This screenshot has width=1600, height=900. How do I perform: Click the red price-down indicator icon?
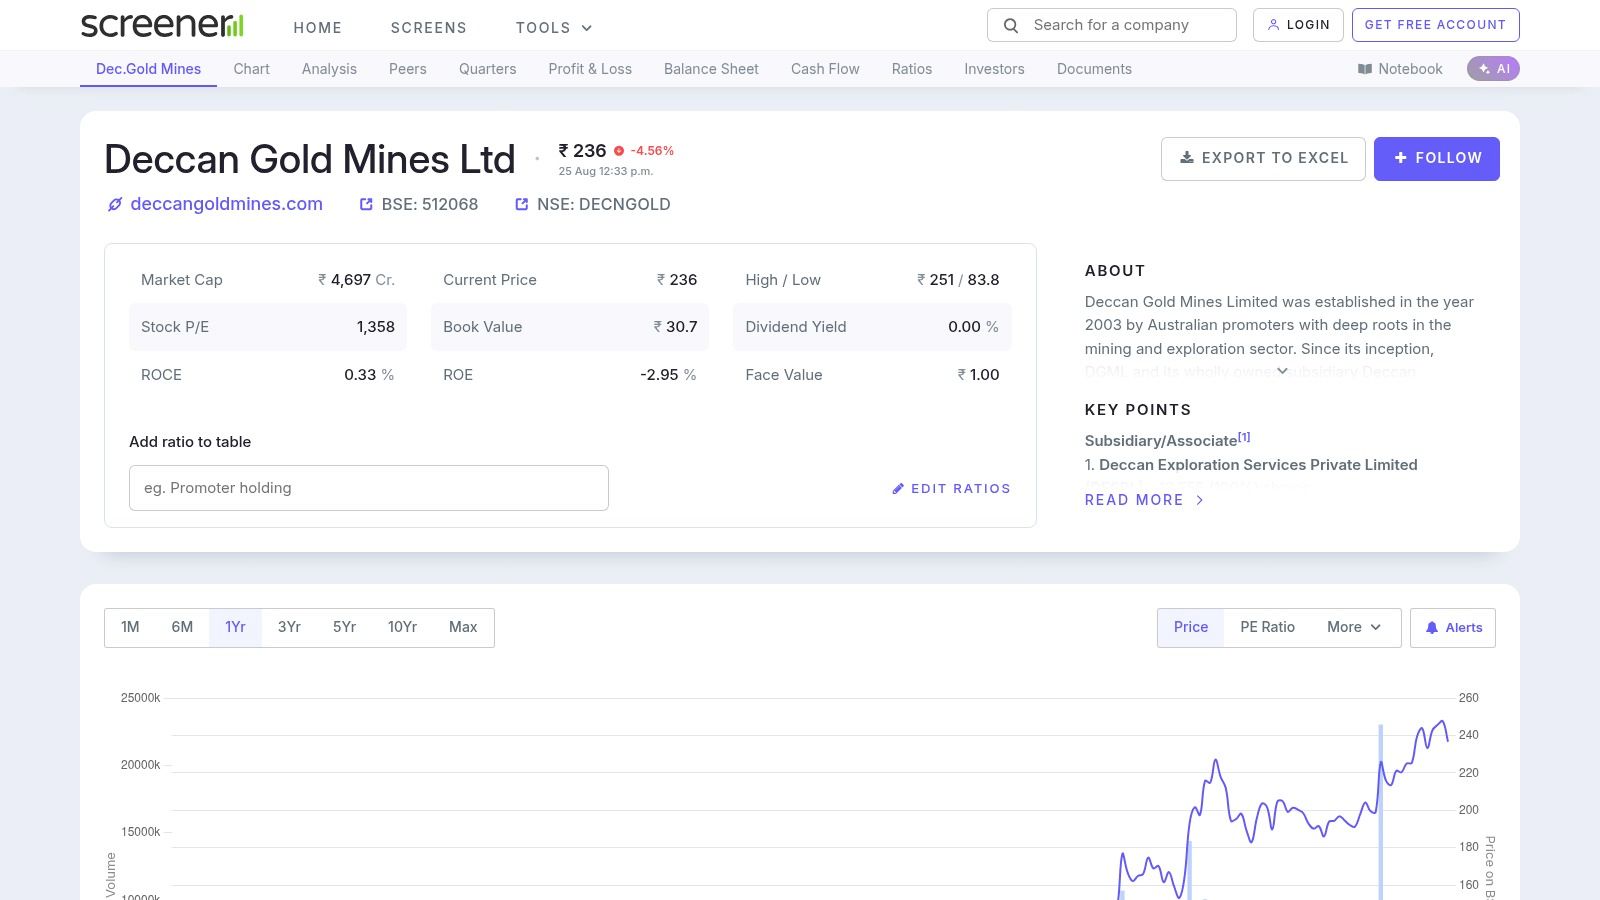click(619, 151)
